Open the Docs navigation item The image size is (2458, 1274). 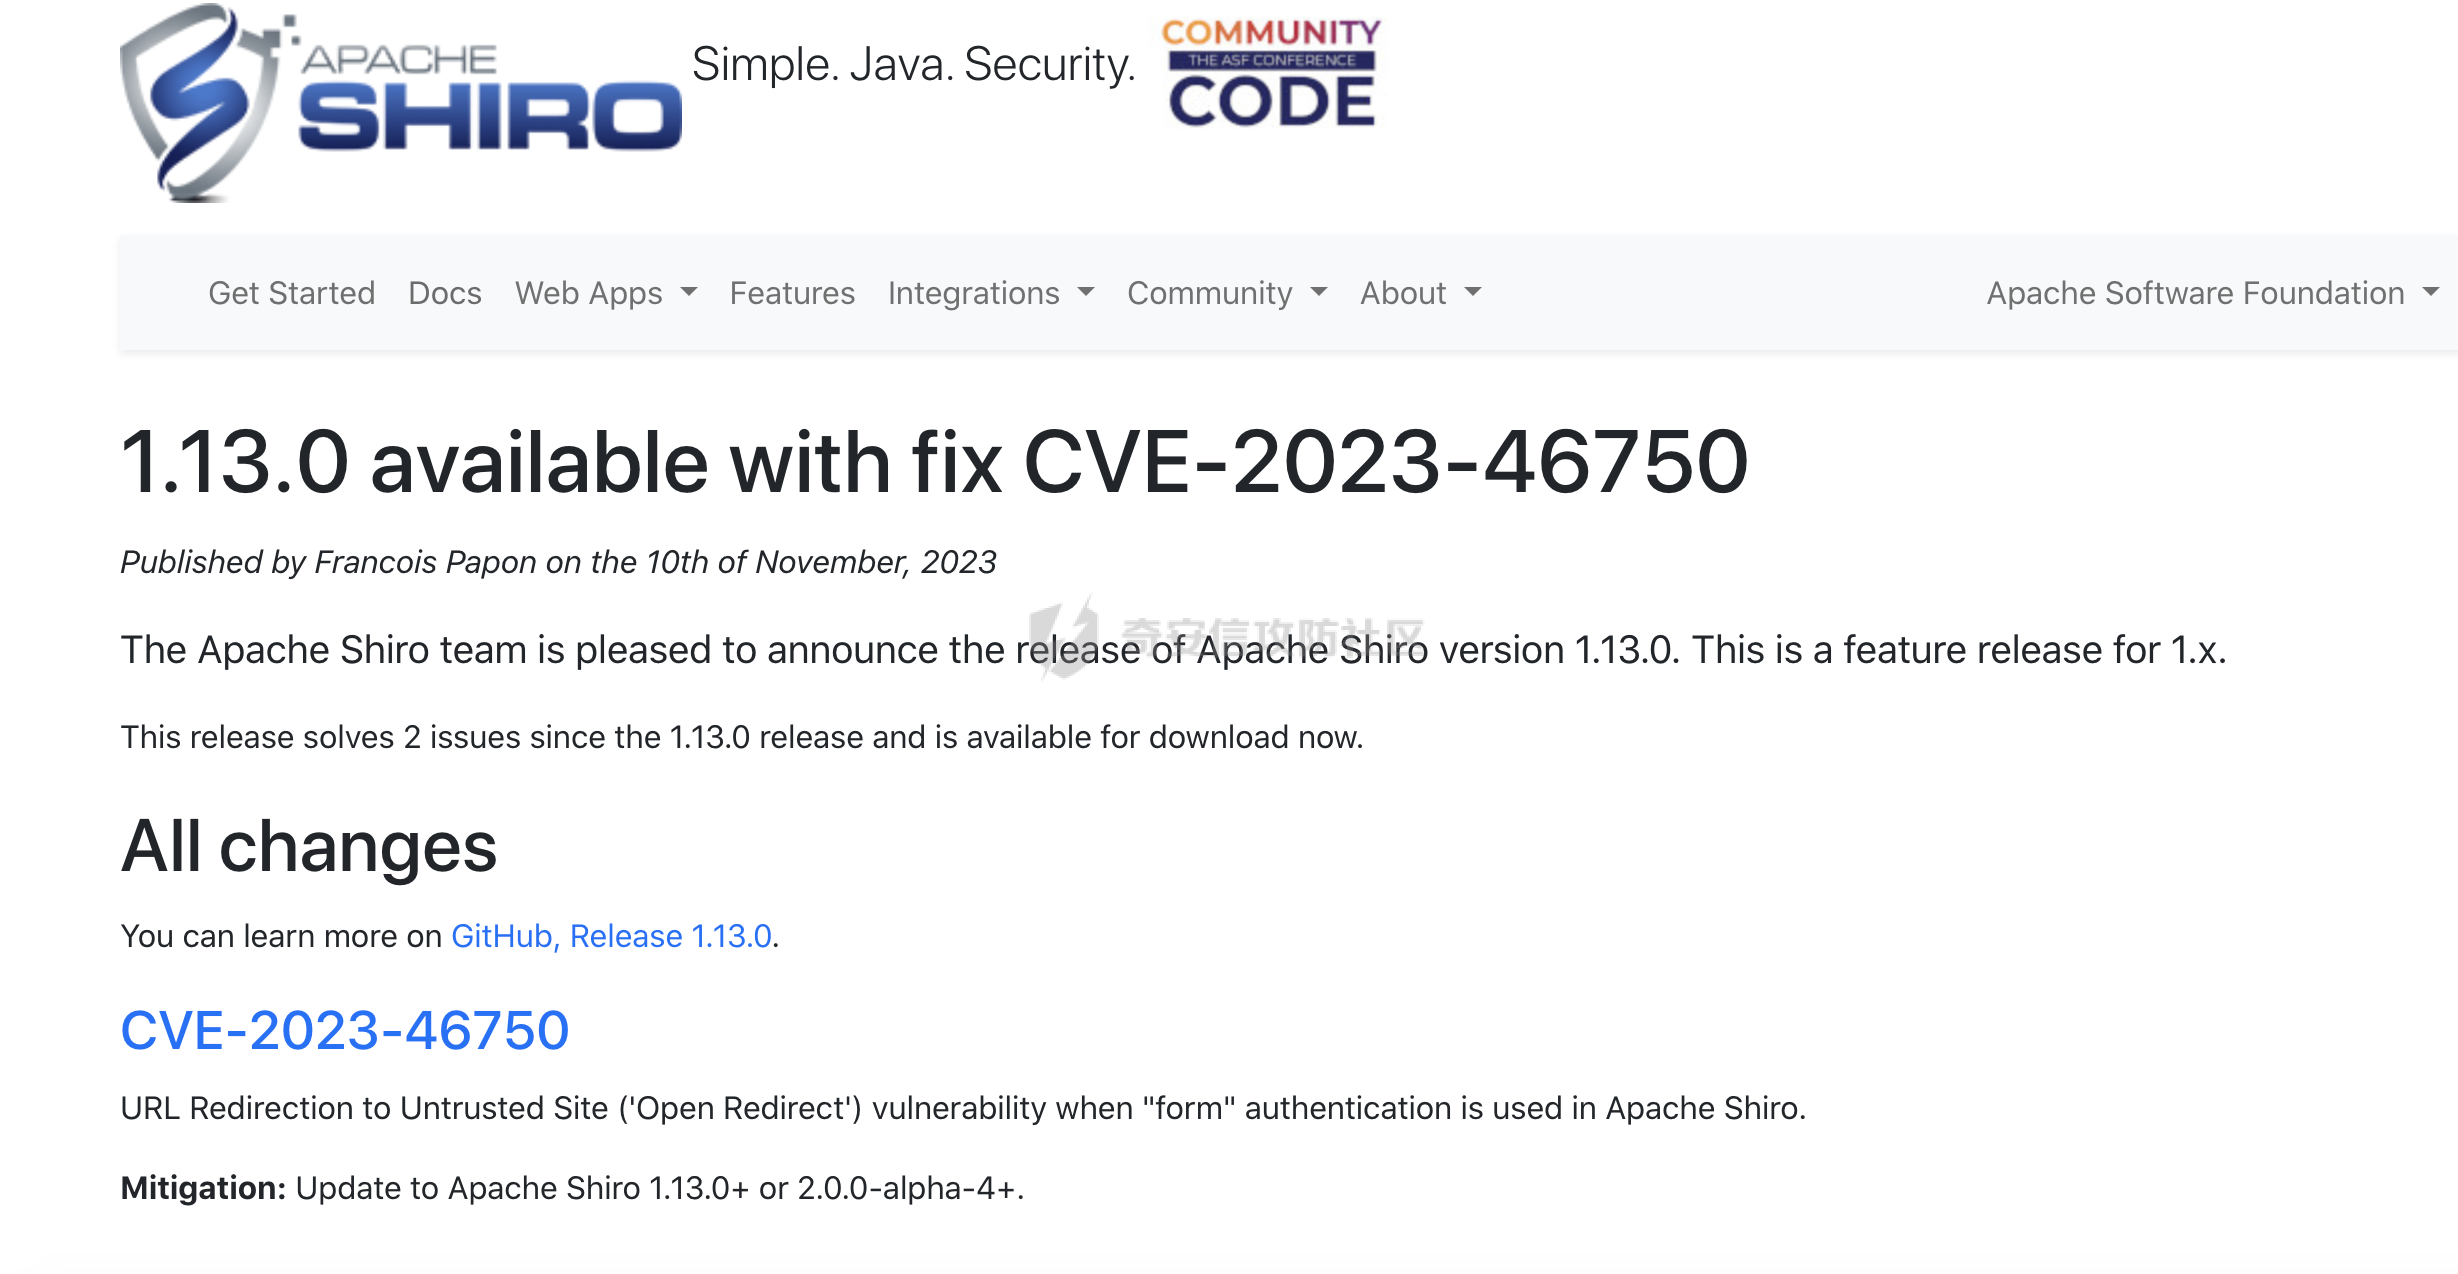pyautogui.click(x=444, y=293)
